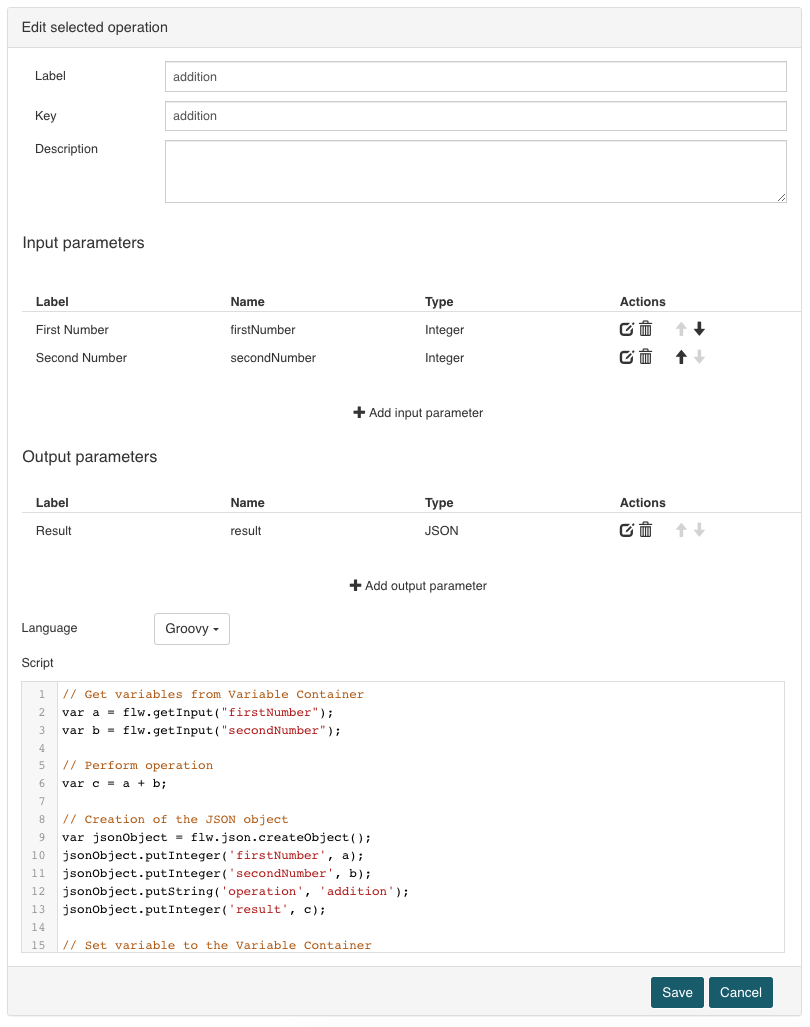This screenshot has height=1027, width=810.
Task: Cancel editing the operation
Action: (x=740, y=992)
